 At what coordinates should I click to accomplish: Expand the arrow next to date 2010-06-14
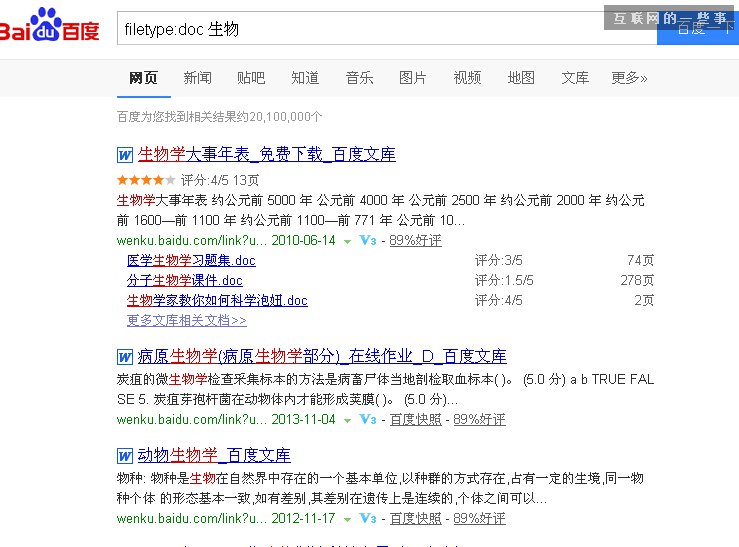(x=348, y=242)
